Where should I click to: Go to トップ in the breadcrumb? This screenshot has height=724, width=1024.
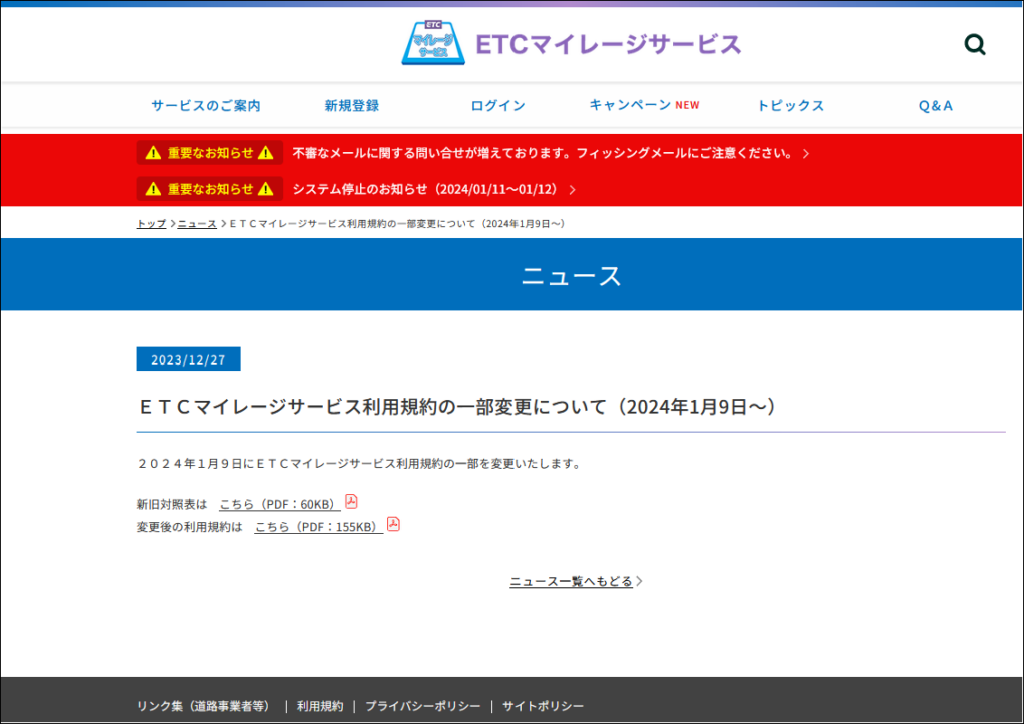click(152, 224)
